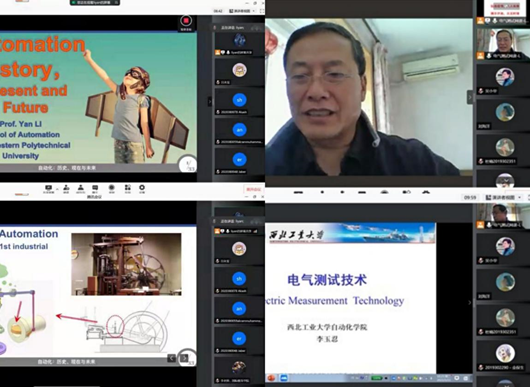530x387 pixels.
Task: Collapse participant panel arrow beside speaker's video
Action: pyautogui.click(x=470, y=97)
